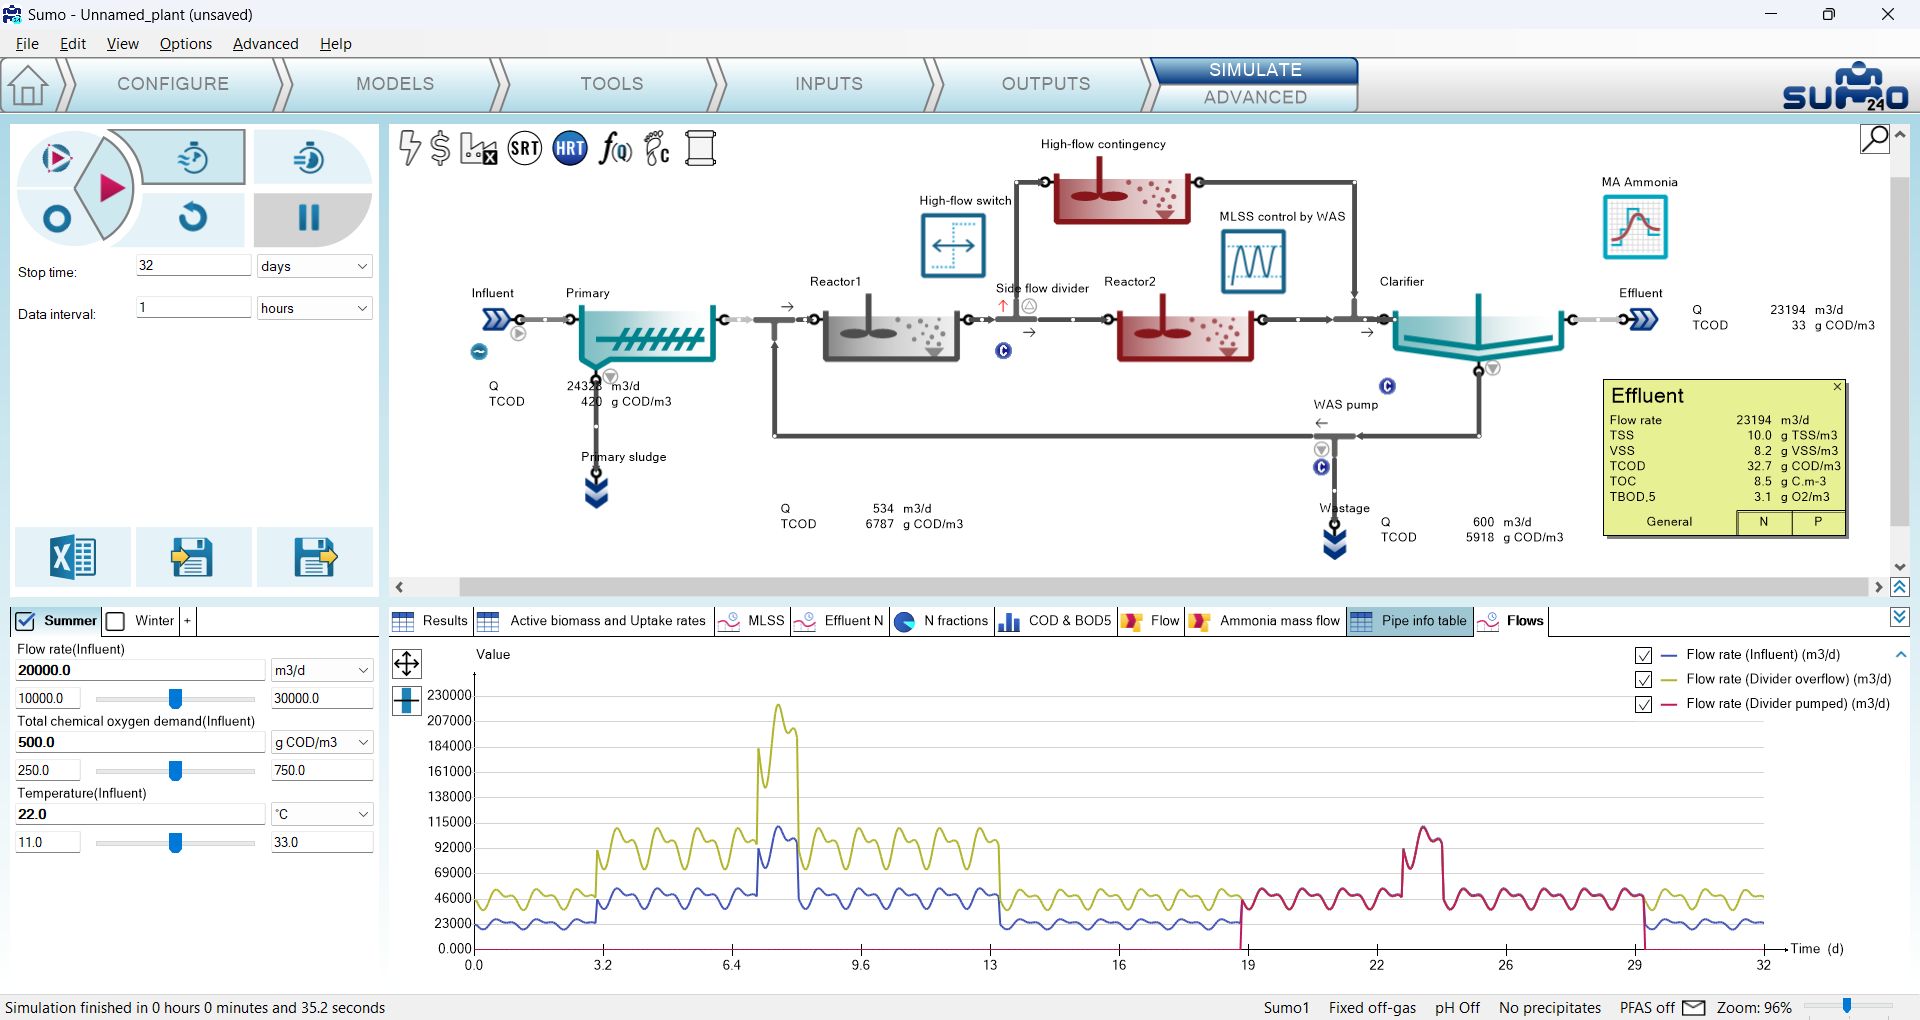Image resolution: width=1920 pixels, height=1020 pixels.
Task: Click the Home icon in the workflow bar
Action: click(x=28, y=85)
